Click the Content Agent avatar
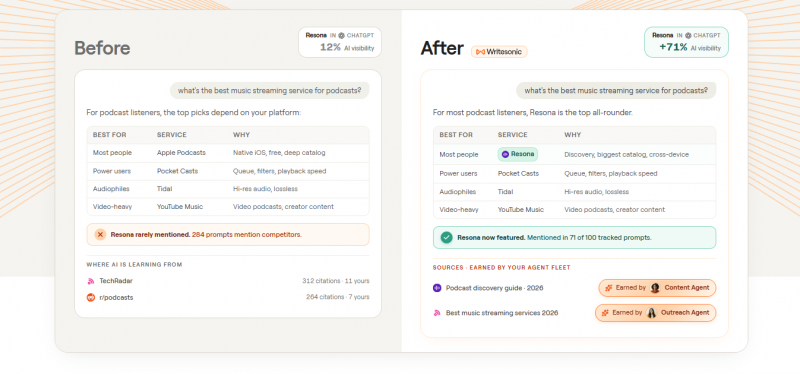 tap(655, 288)
